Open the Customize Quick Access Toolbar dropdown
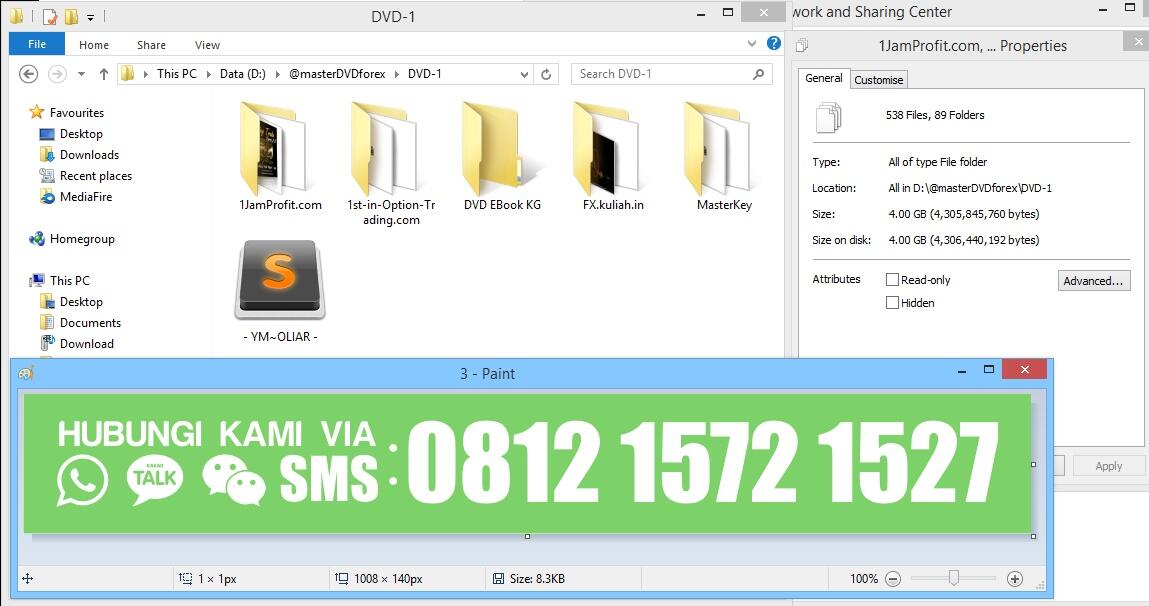The height and width of the screenshot is (606, 1149). (90, 16)
